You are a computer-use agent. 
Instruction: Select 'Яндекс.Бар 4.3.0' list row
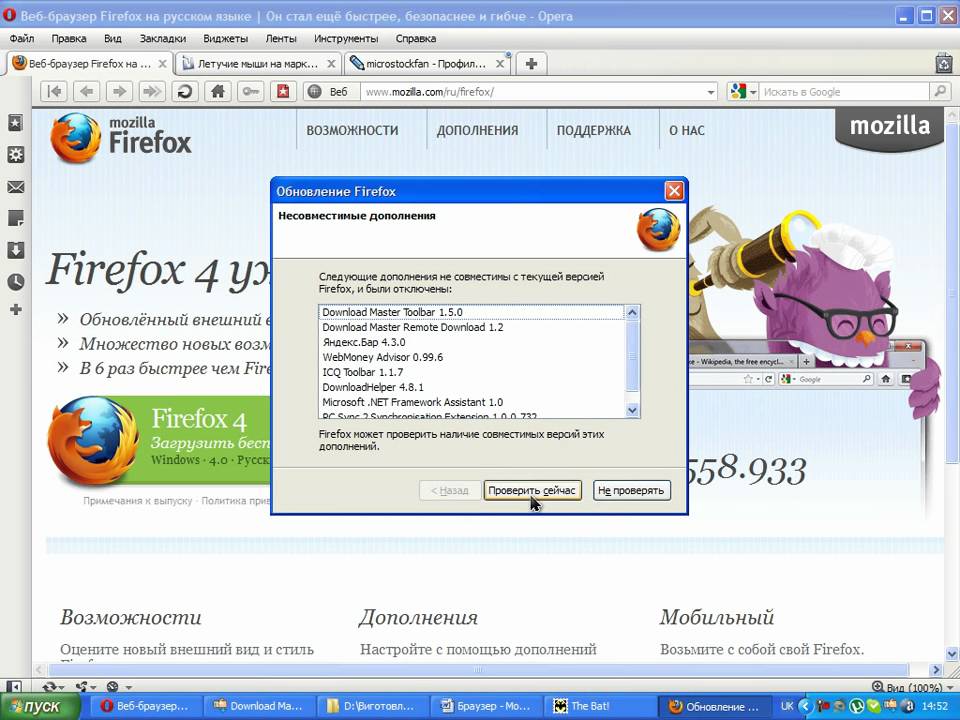tap(471, 342)
